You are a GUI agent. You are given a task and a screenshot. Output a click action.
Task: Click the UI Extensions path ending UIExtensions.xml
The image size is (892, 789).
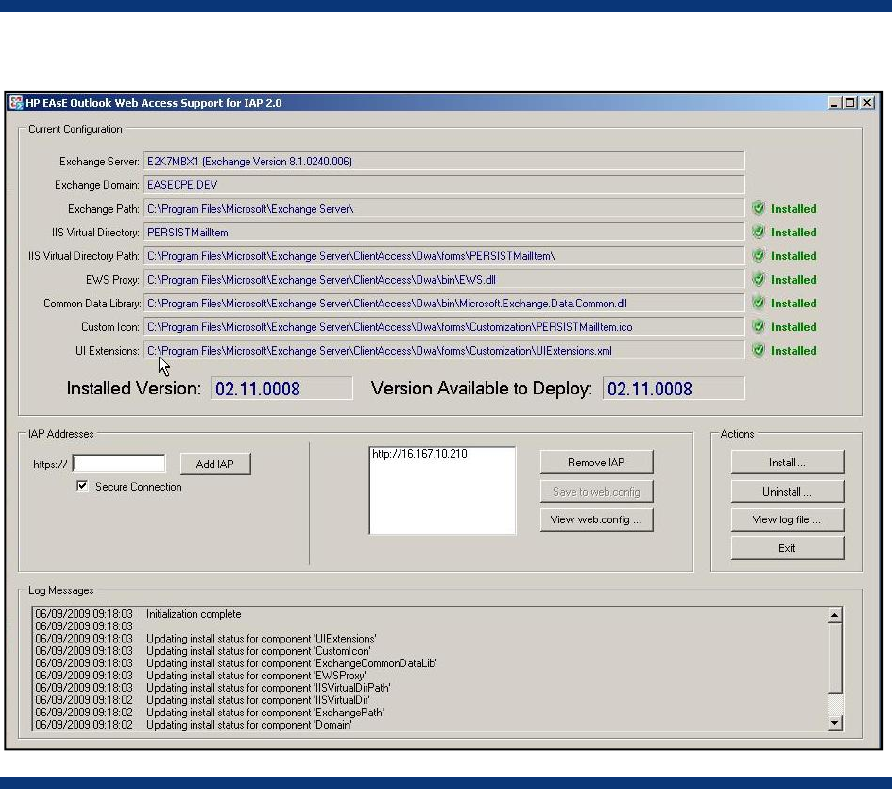tap(443, 351)
